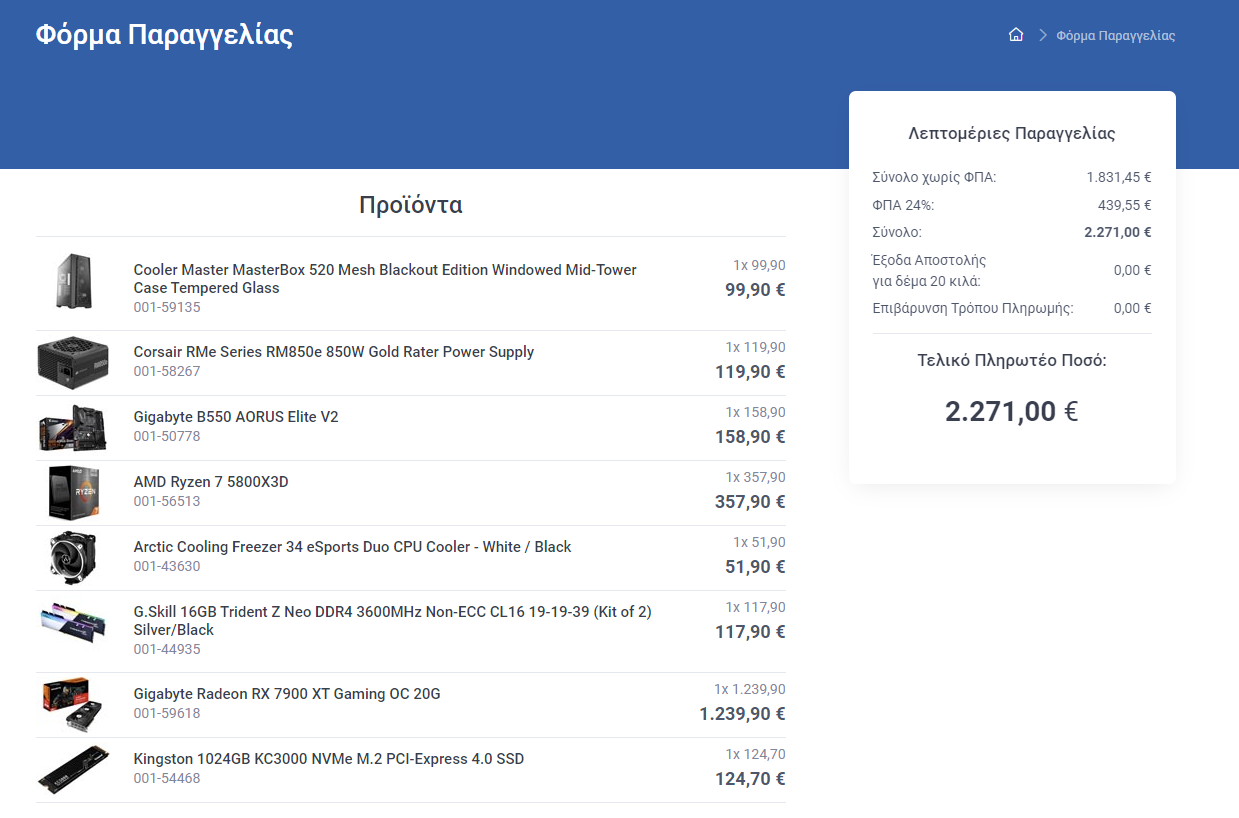Viewport: 1239px width, 818px height.
Task: Open the G.Skill 16GB Trident Z Neo link
Action: [393, 621]
